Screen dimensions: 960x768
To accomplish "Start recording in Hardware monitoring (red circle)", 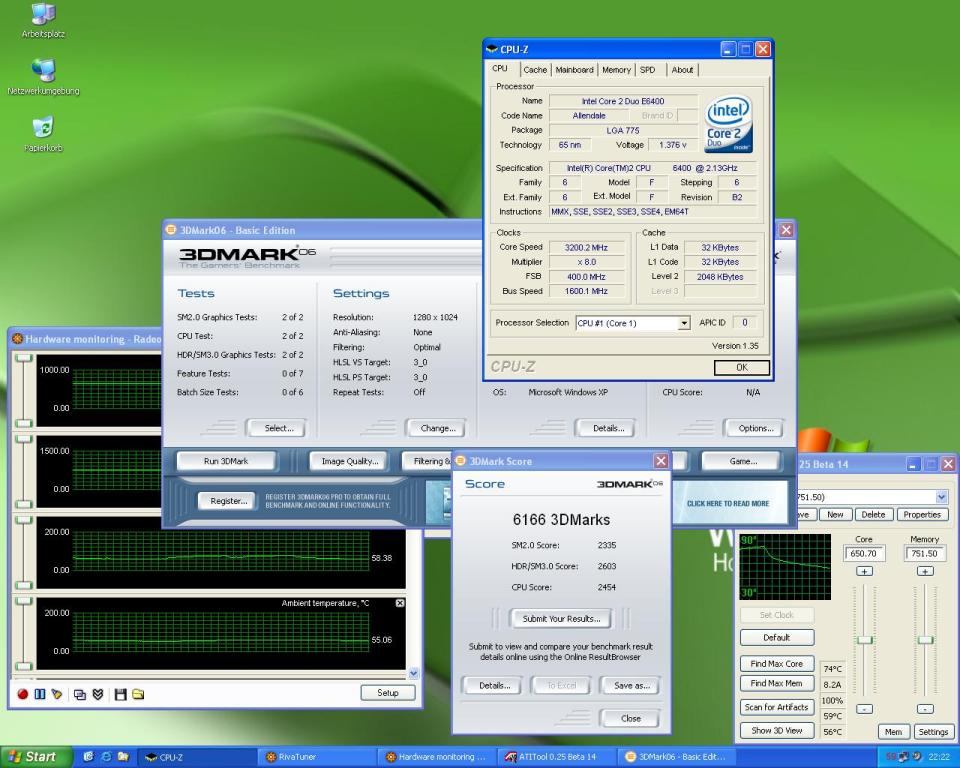I will [23, 694].
